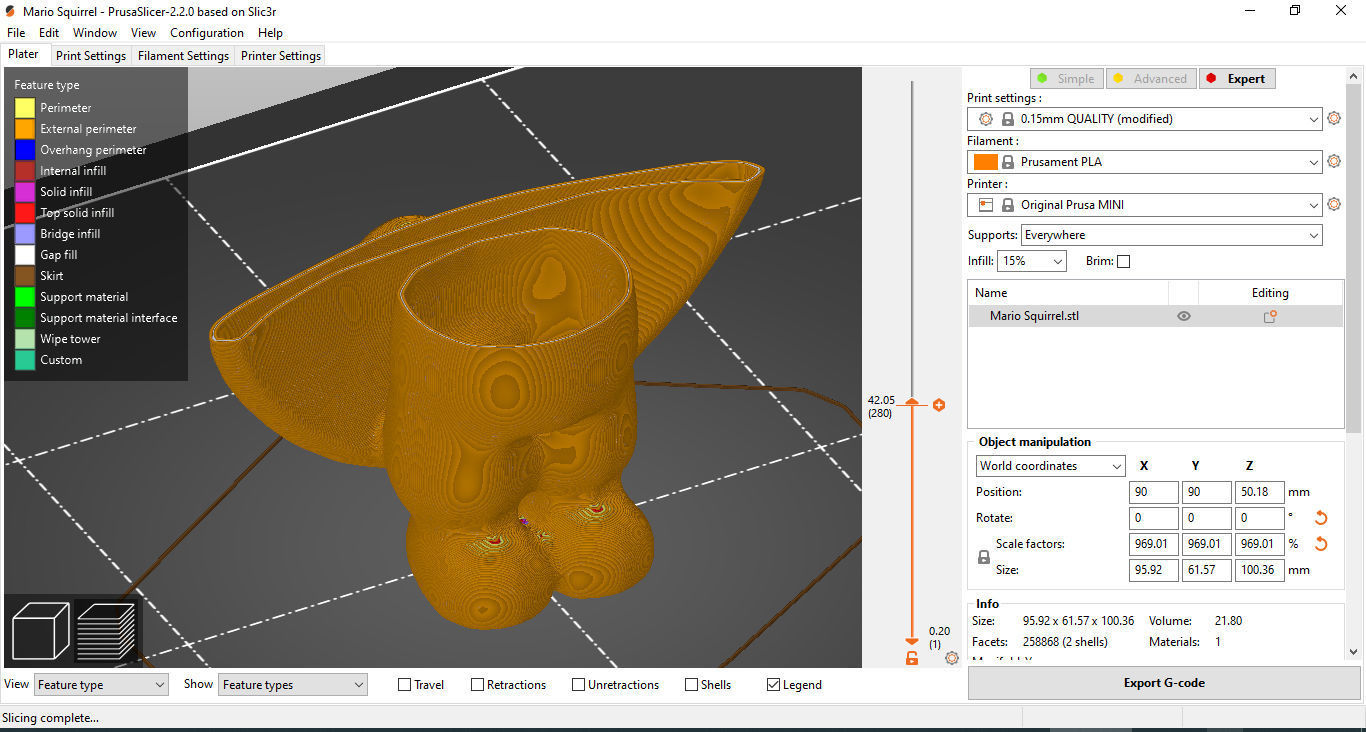1366x732 pixels.
Task: Click PrusaSlicer title bar app icon
Action: pos(10,11)
